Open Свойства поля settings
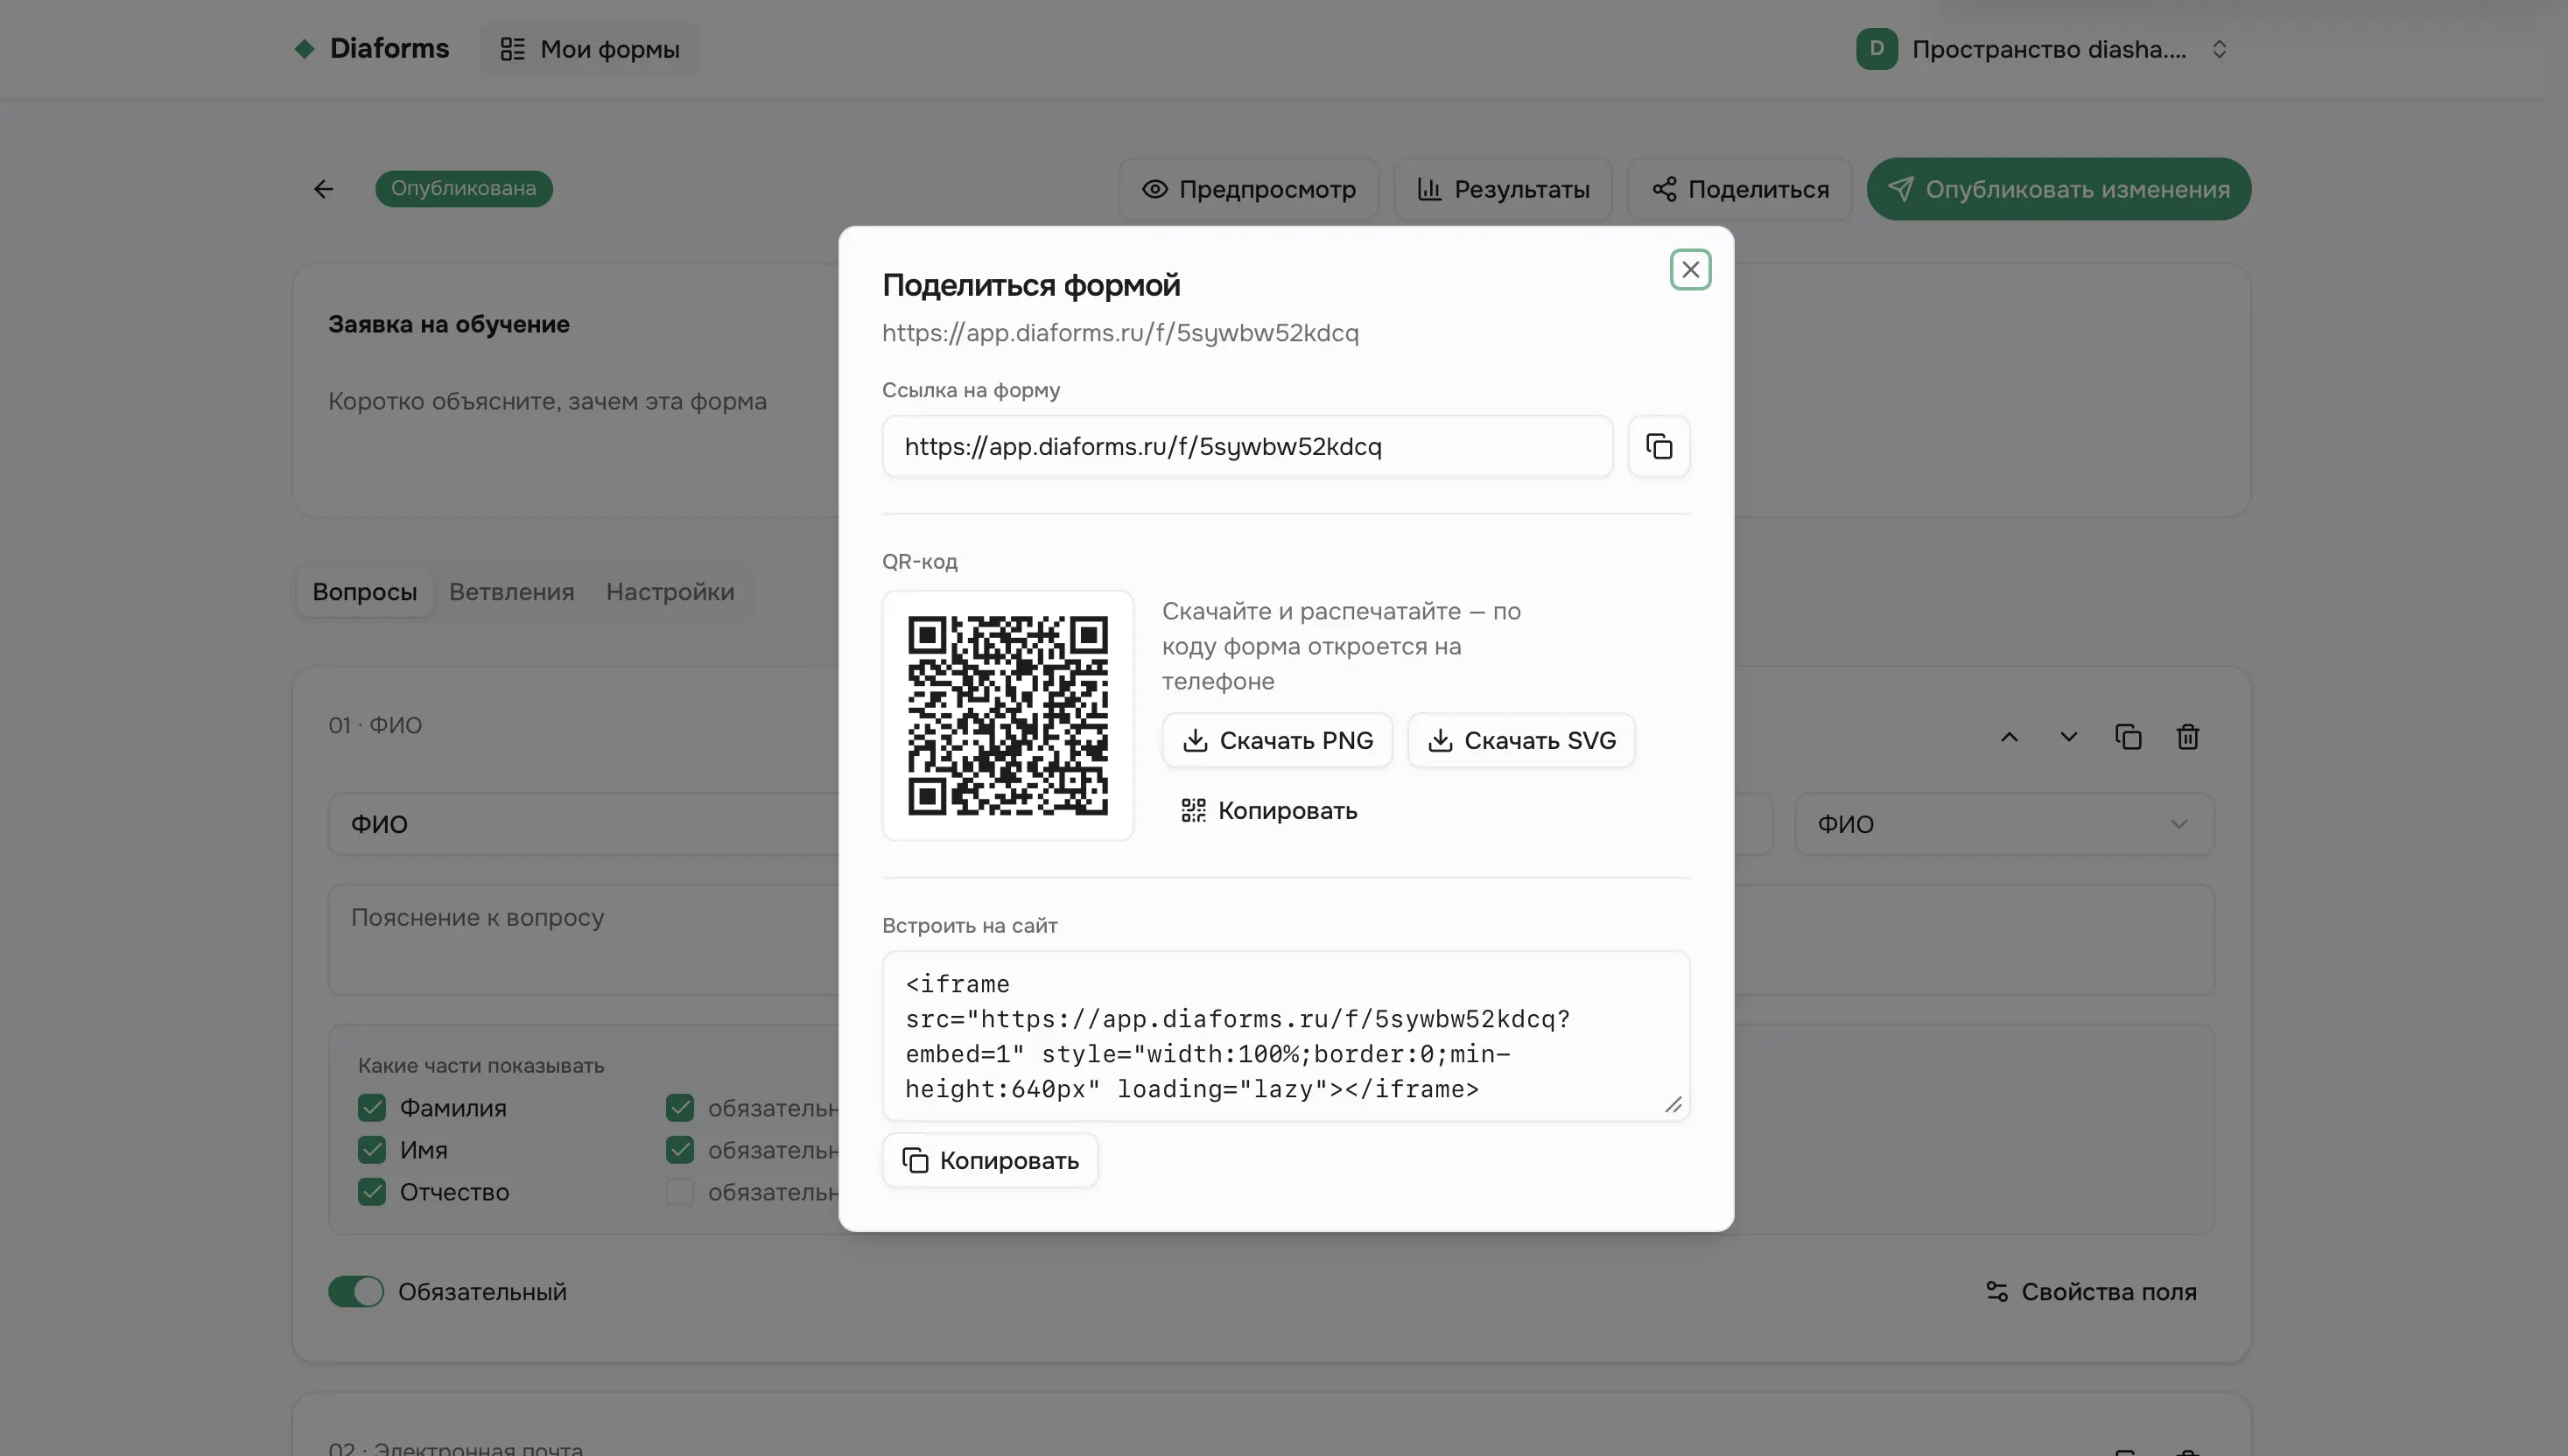The height and width of the screenshot is (1456, 2568). click(2091, 1292)
